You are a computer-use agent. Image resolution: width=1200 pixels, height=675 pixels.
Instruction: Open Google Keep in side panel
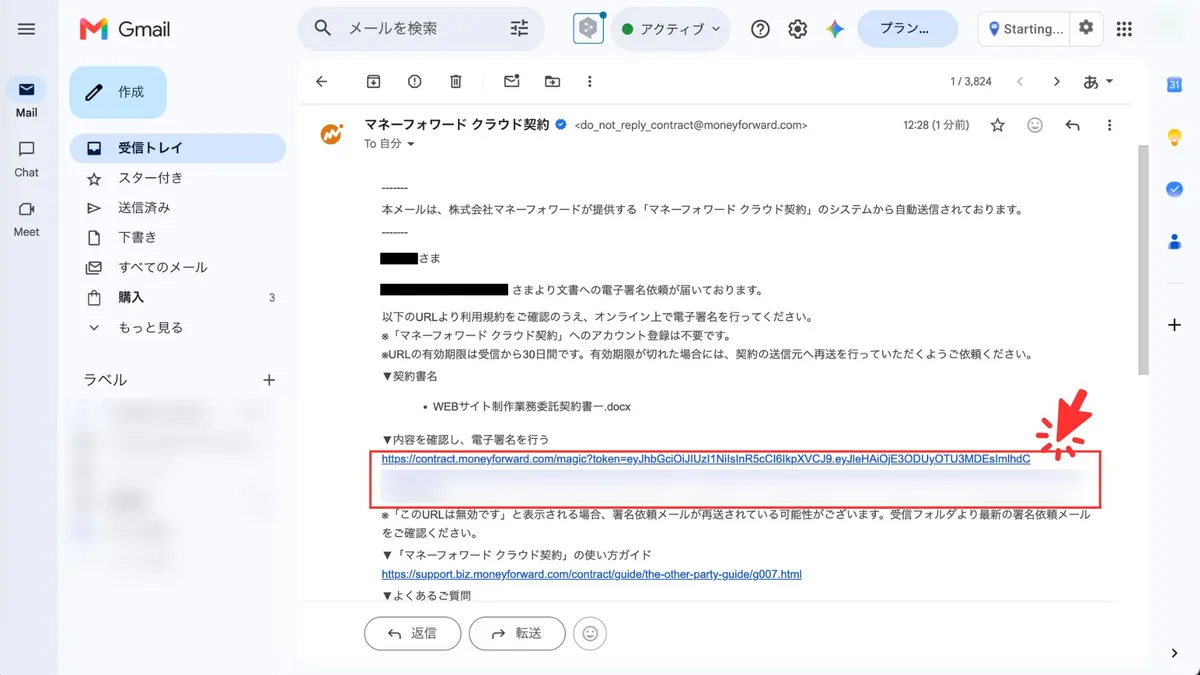1175,137
